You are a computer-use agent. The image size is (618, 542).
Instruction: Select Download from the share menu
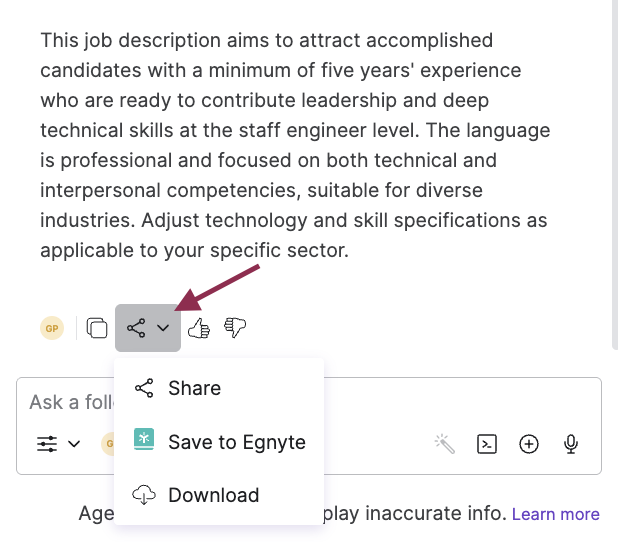click(213, 495)
